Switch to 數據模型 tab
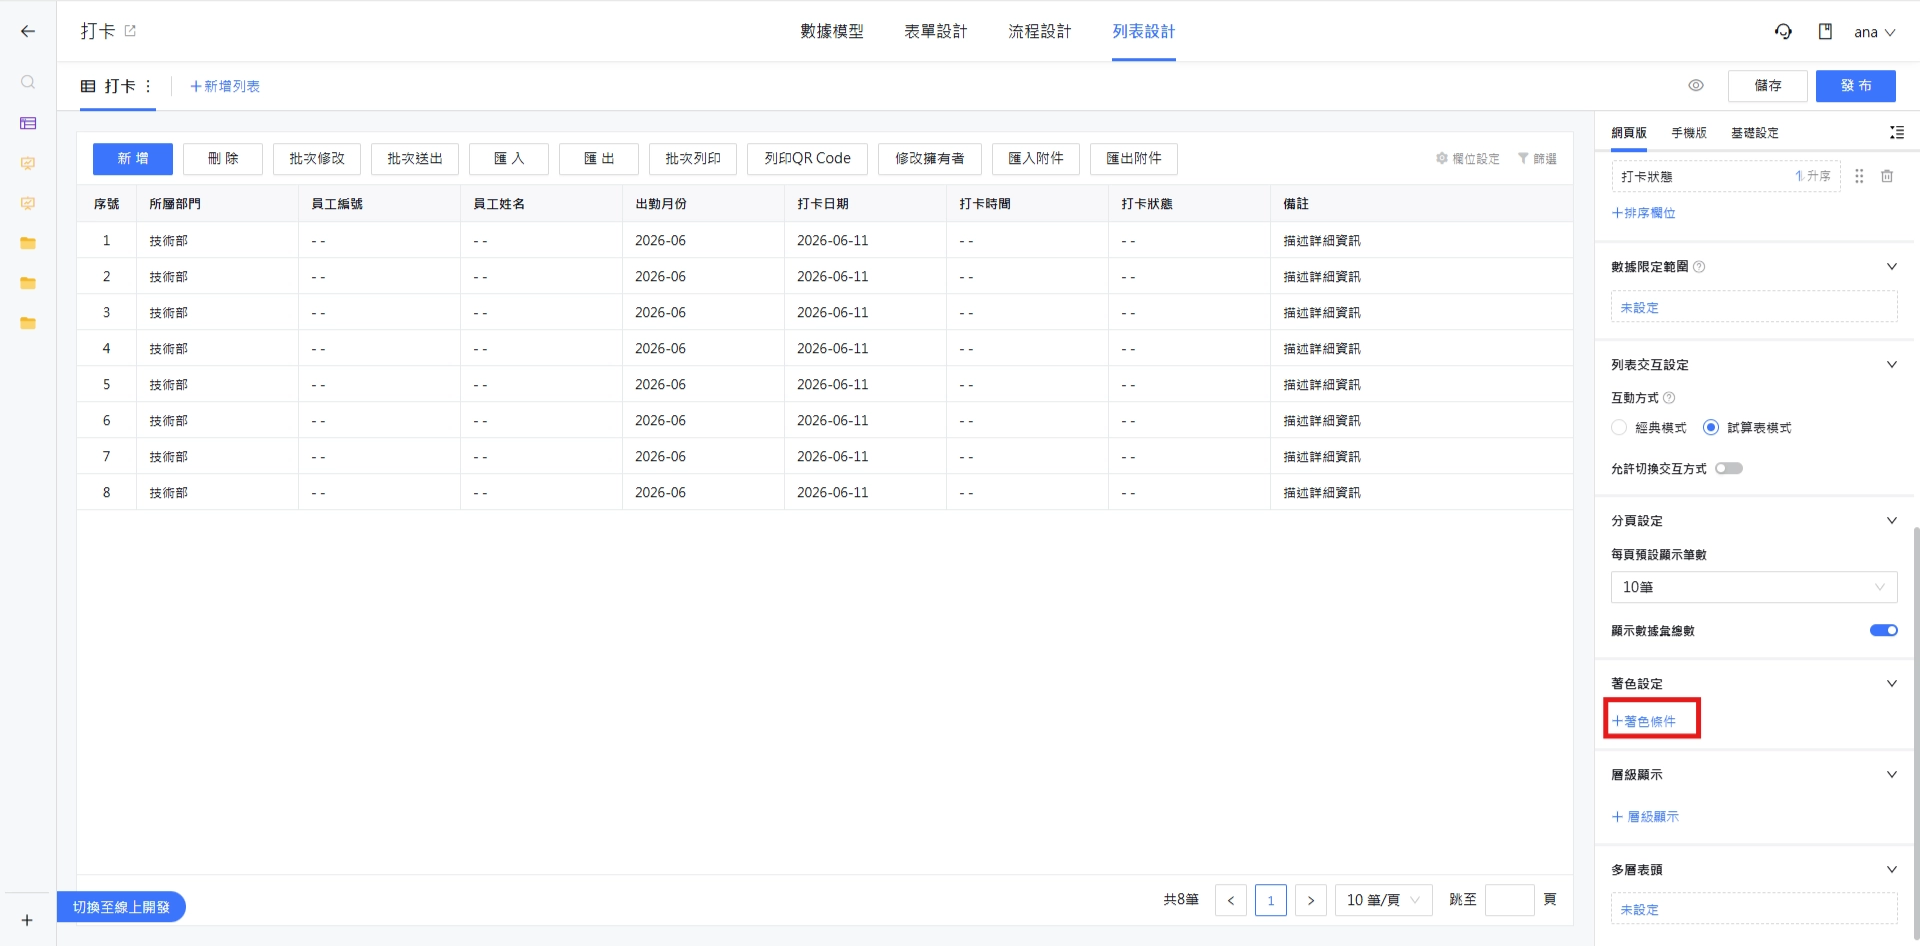1920x946 pixels. (x=832, y=31)
